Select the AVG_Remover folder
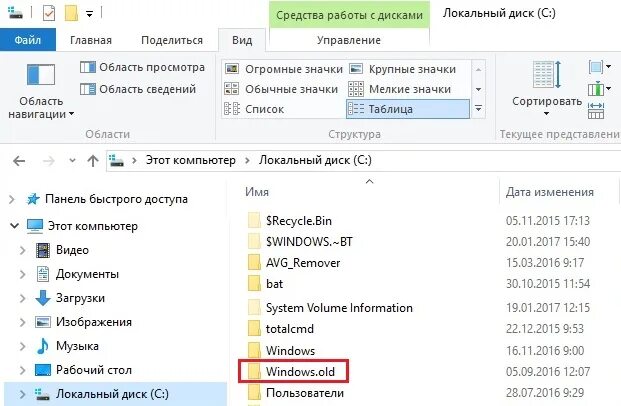Image resolution: width=621 pixels, height=406 pixels. [x=303, y=263]
